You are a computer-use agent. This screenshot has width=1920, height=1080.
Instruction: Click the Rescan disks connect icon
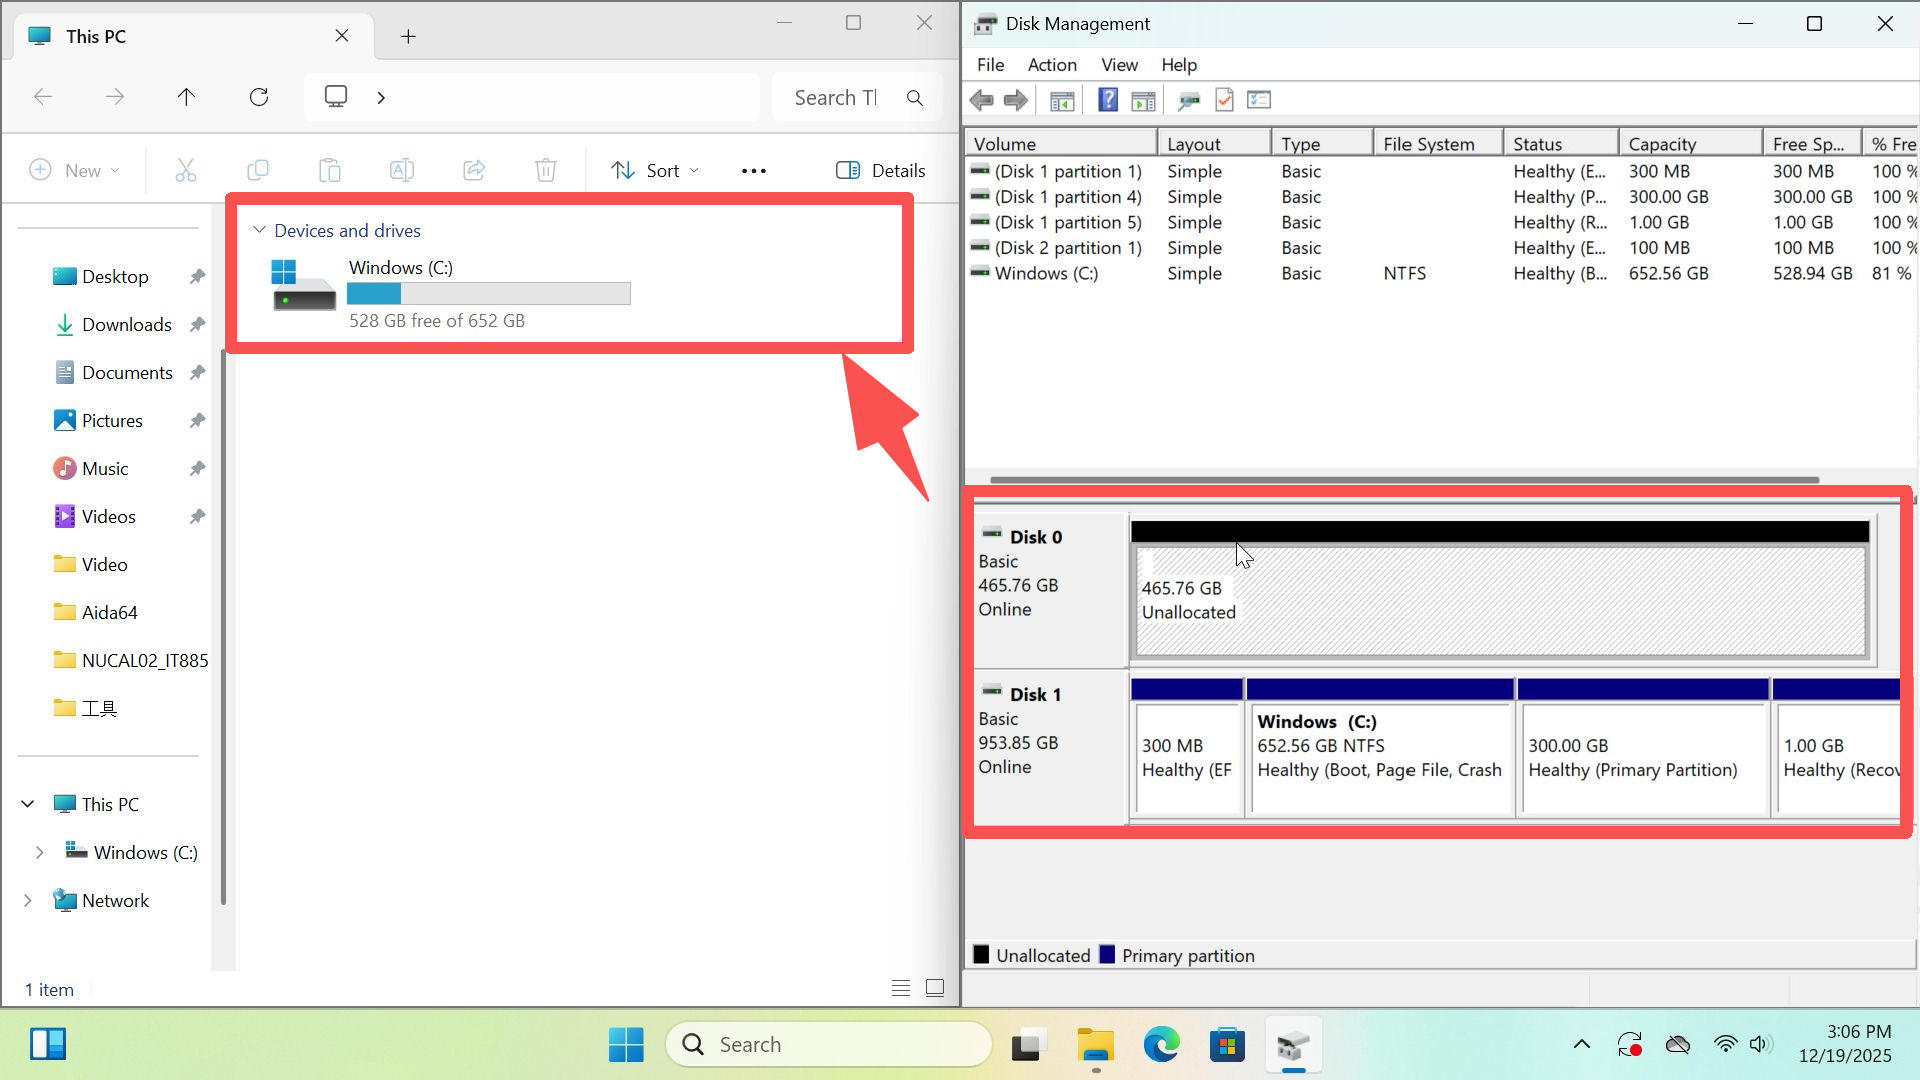pyautogui.click(x=1189, y=100)
